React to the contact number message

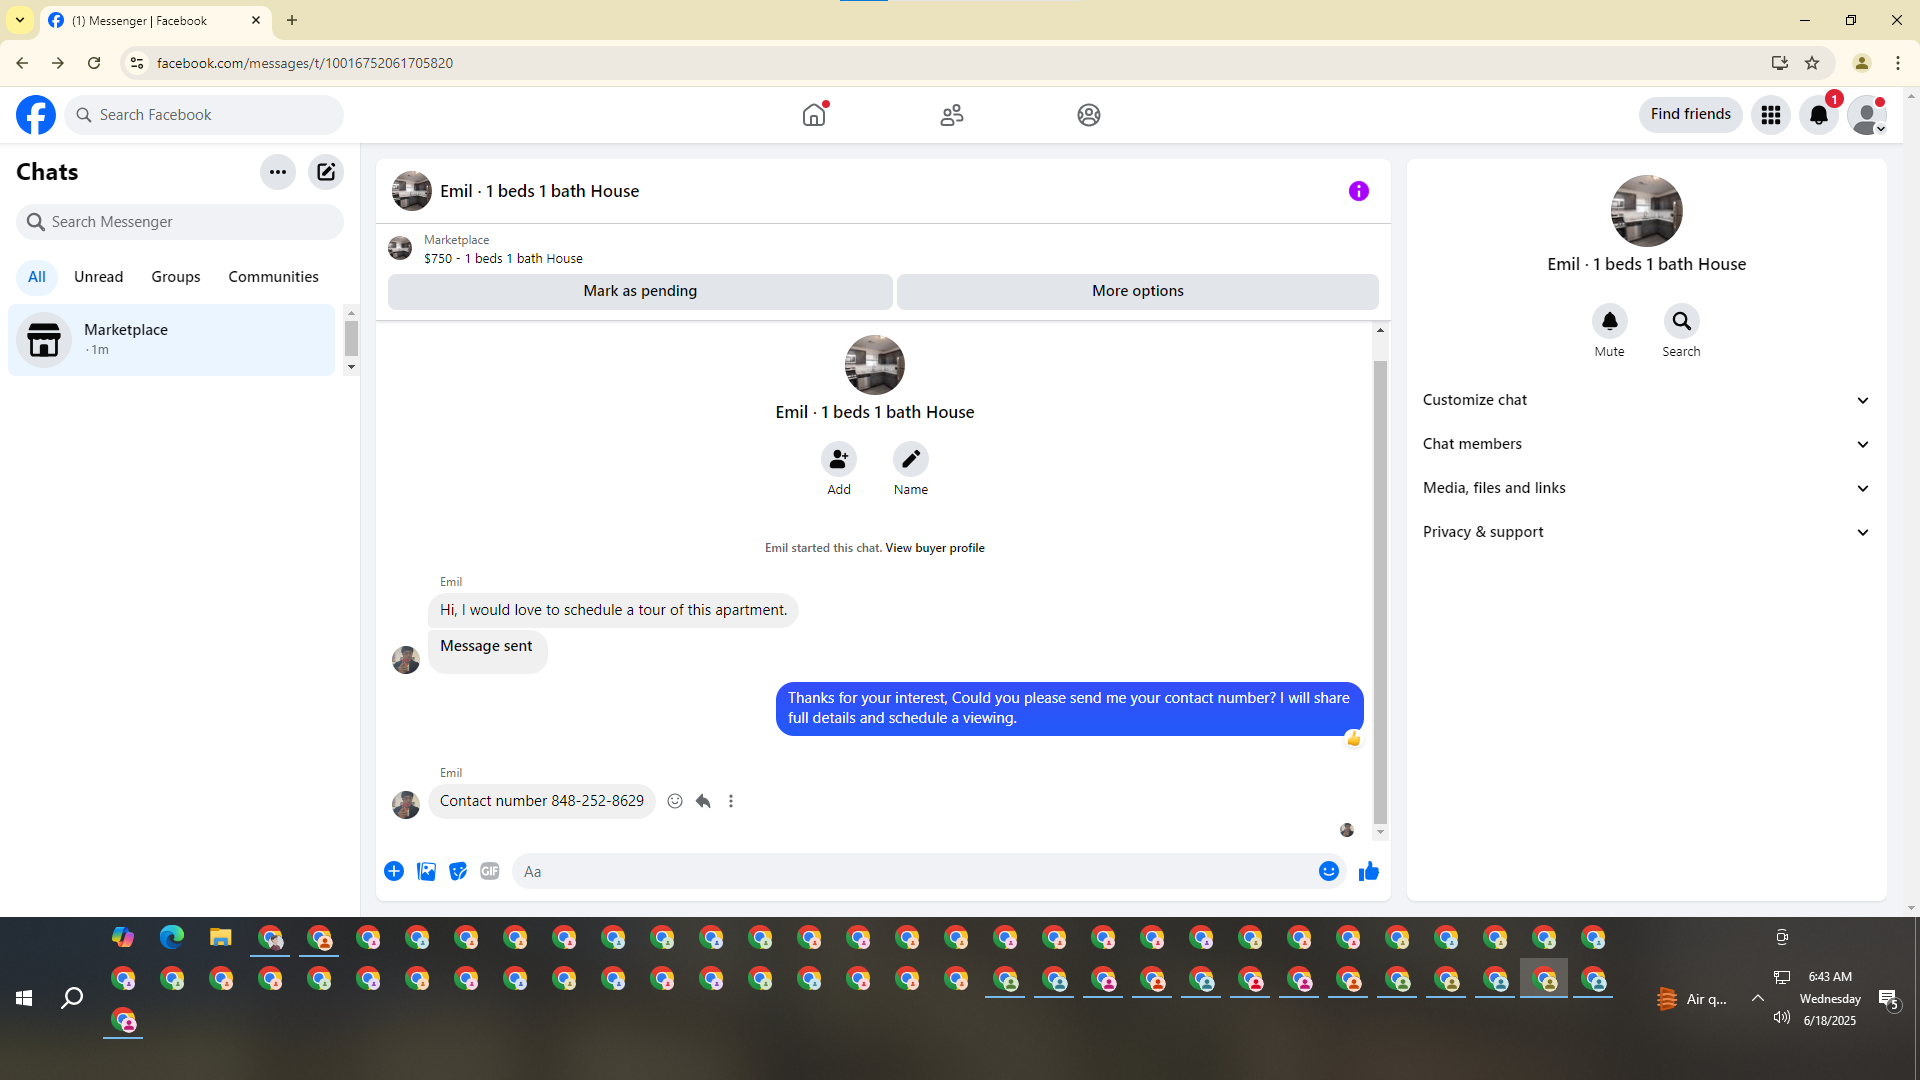point(675,801)
